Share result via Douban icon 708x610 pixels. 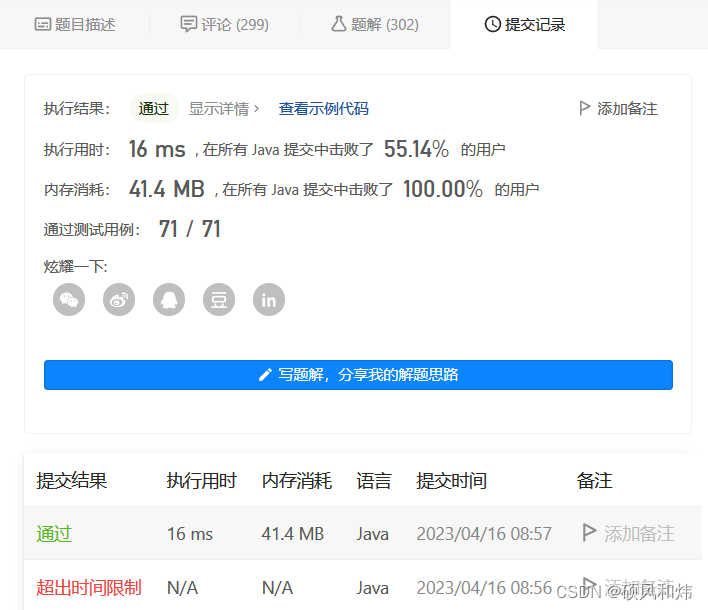[x=219, y=300]
